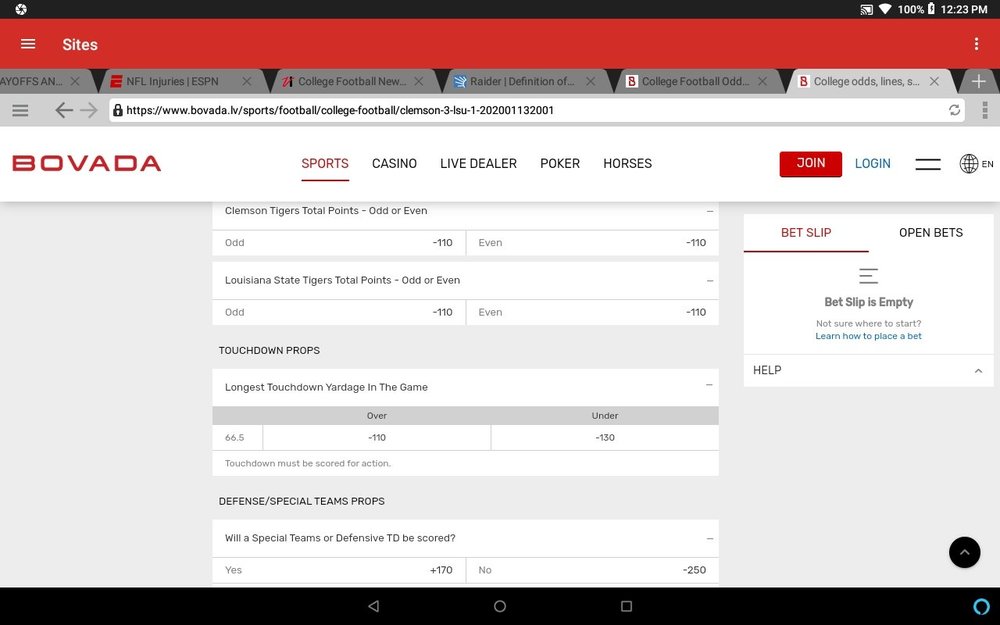Jump back to top with round arrow button
This screenshot has width=1000, height=625.
pyautogui.click(x=964, y=552)
